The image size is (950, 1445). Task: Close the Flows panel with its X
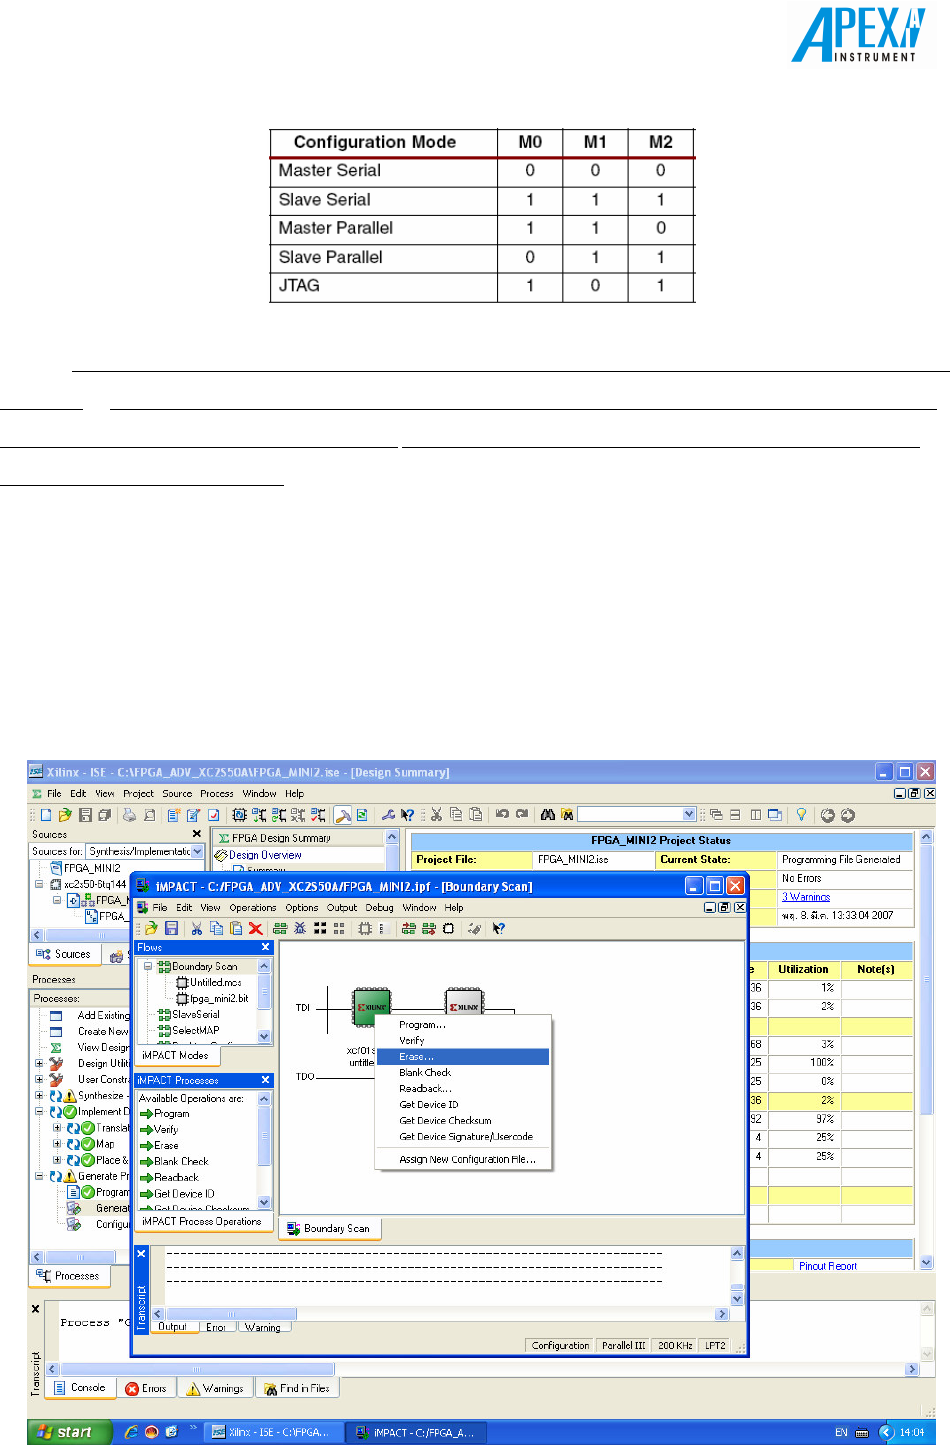(x=266, y=948)
